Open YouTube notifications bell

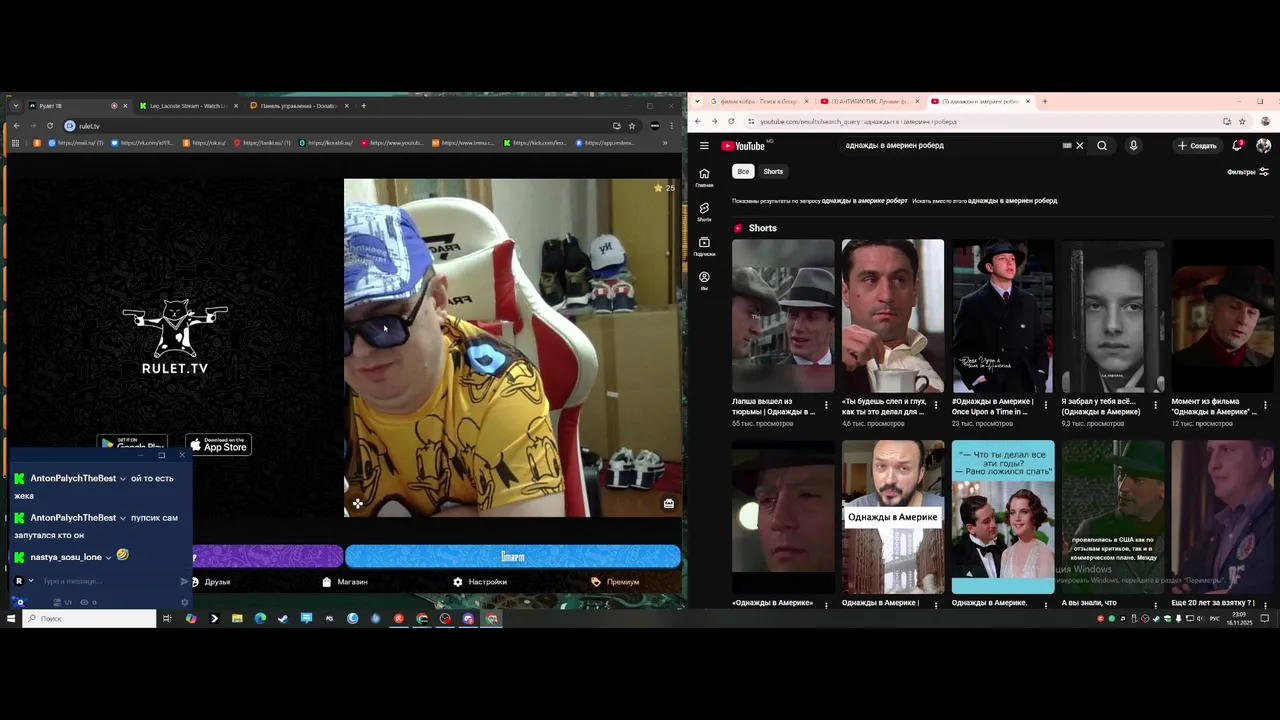tap(1237, 146)
